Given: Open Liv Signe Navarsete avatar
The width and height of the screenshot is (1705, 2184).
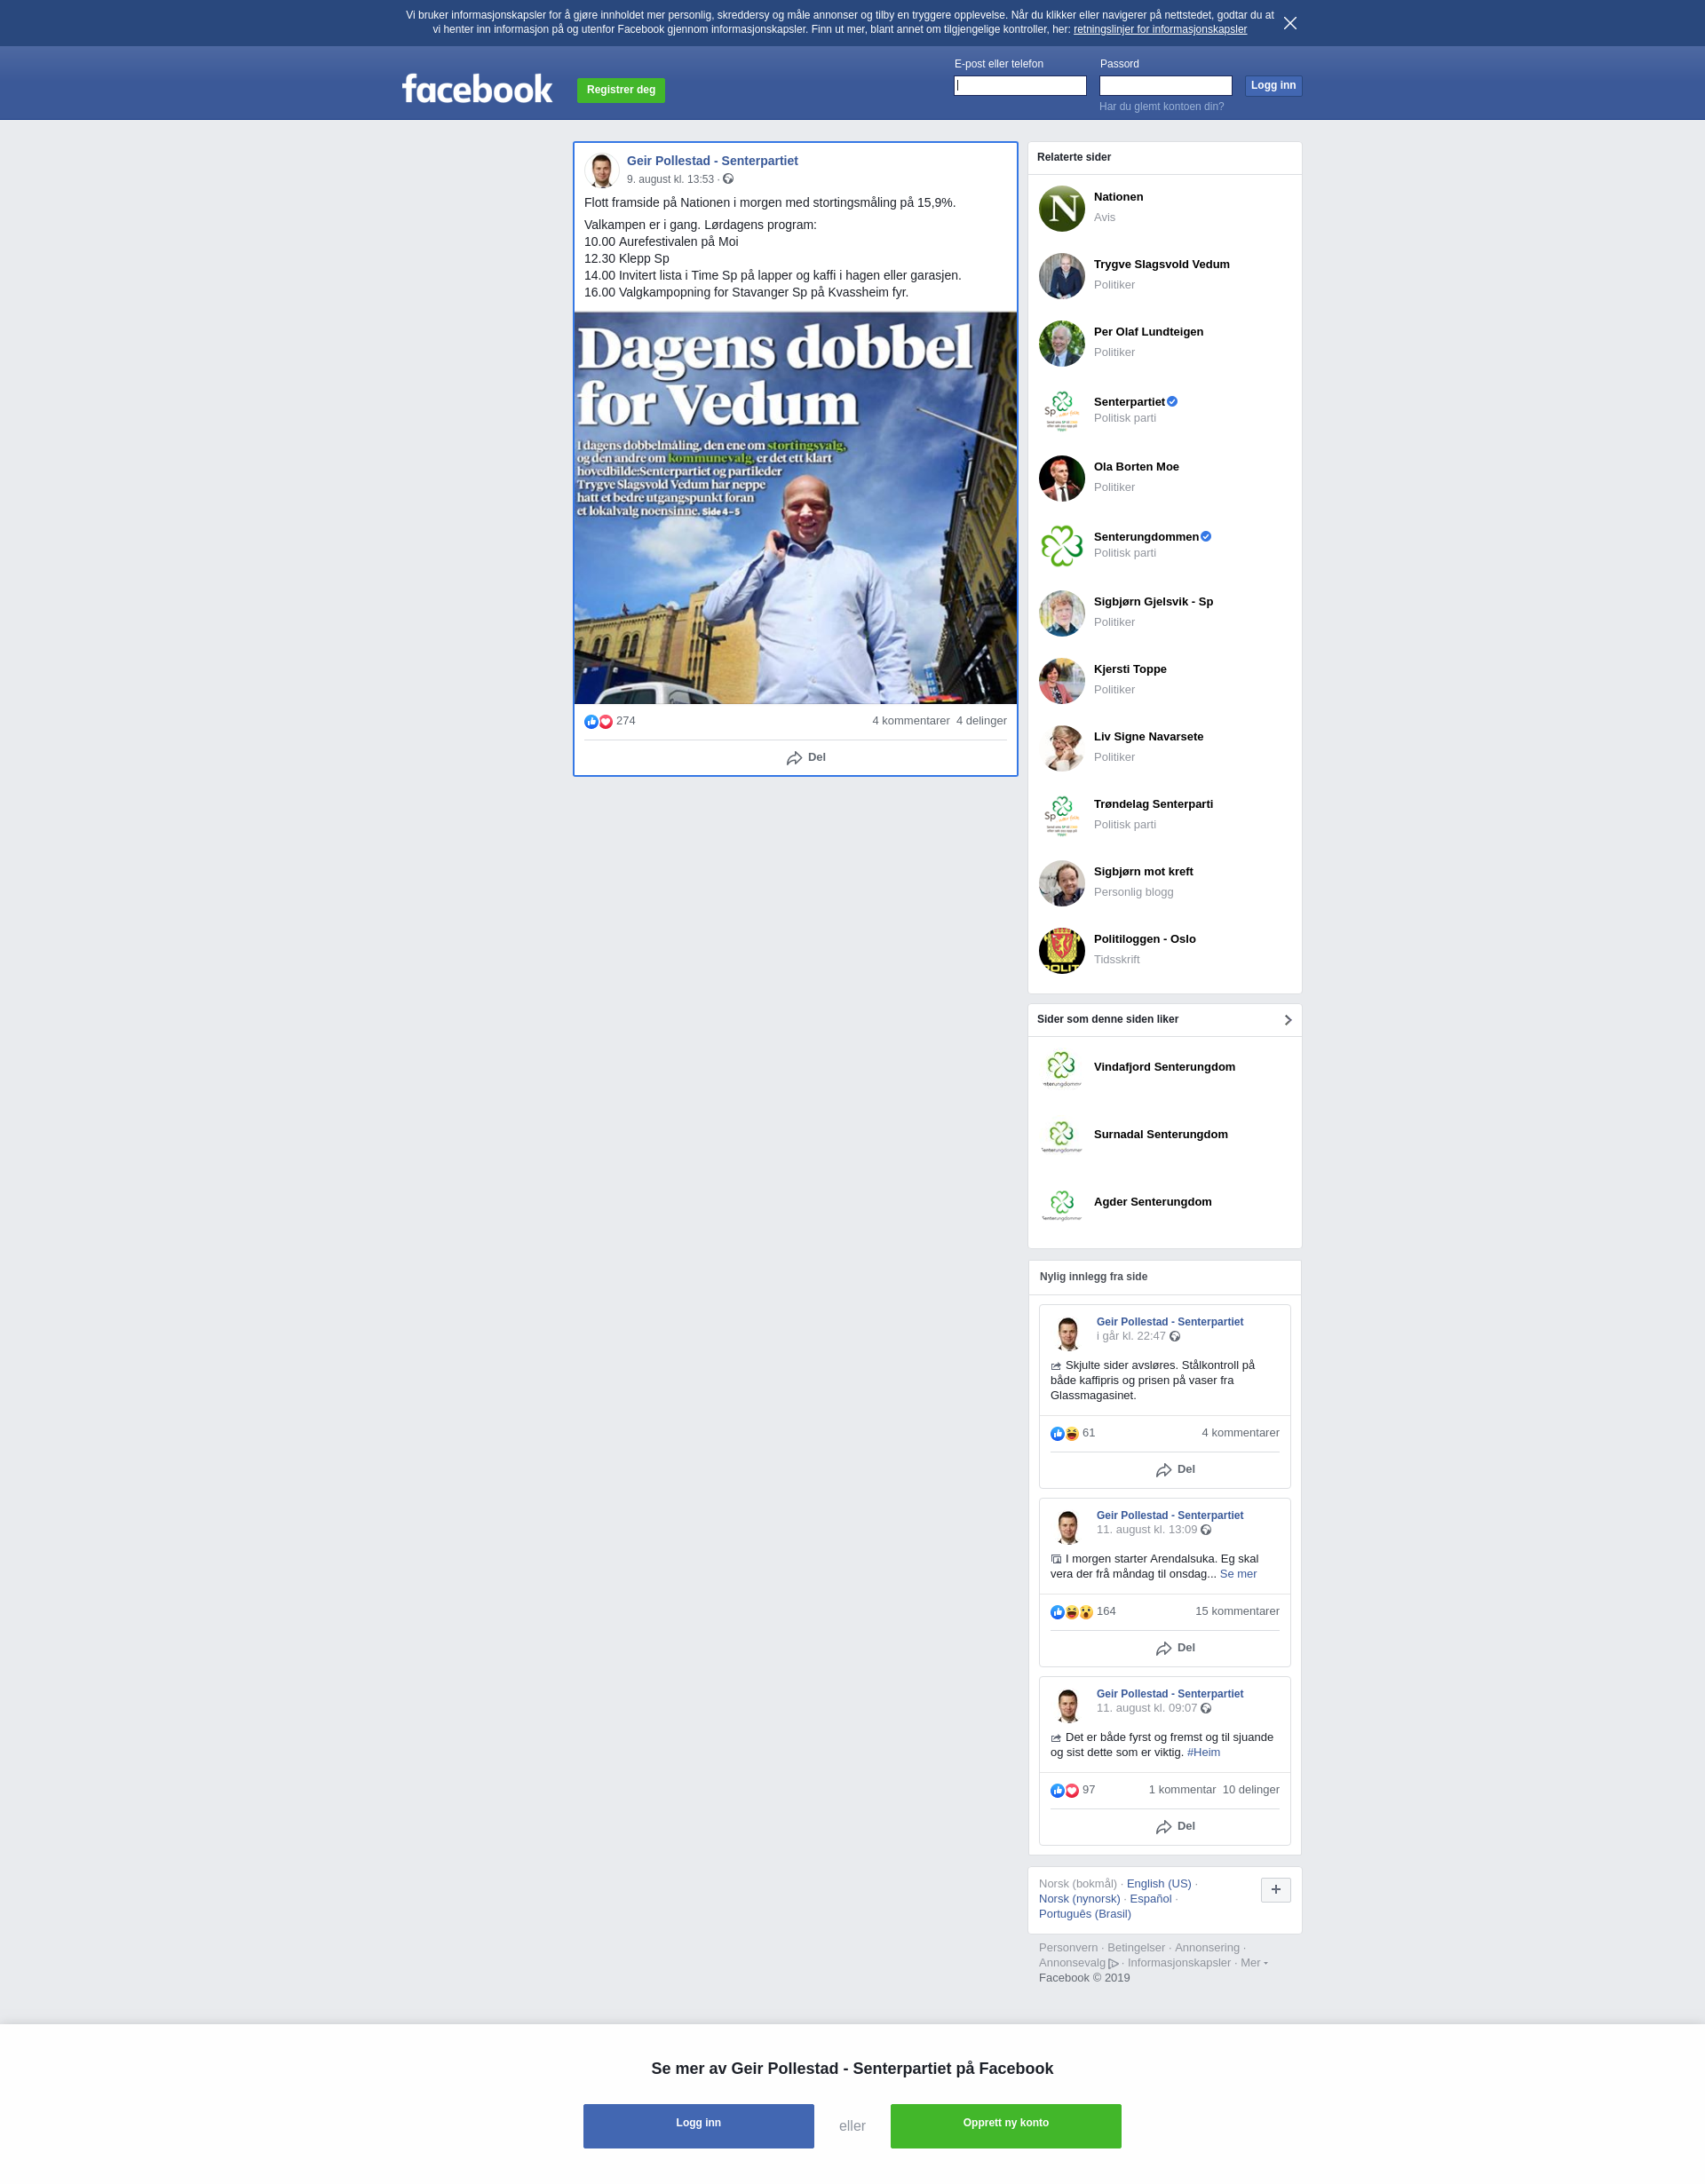Looking at the screenshot, I should 1062,748.
